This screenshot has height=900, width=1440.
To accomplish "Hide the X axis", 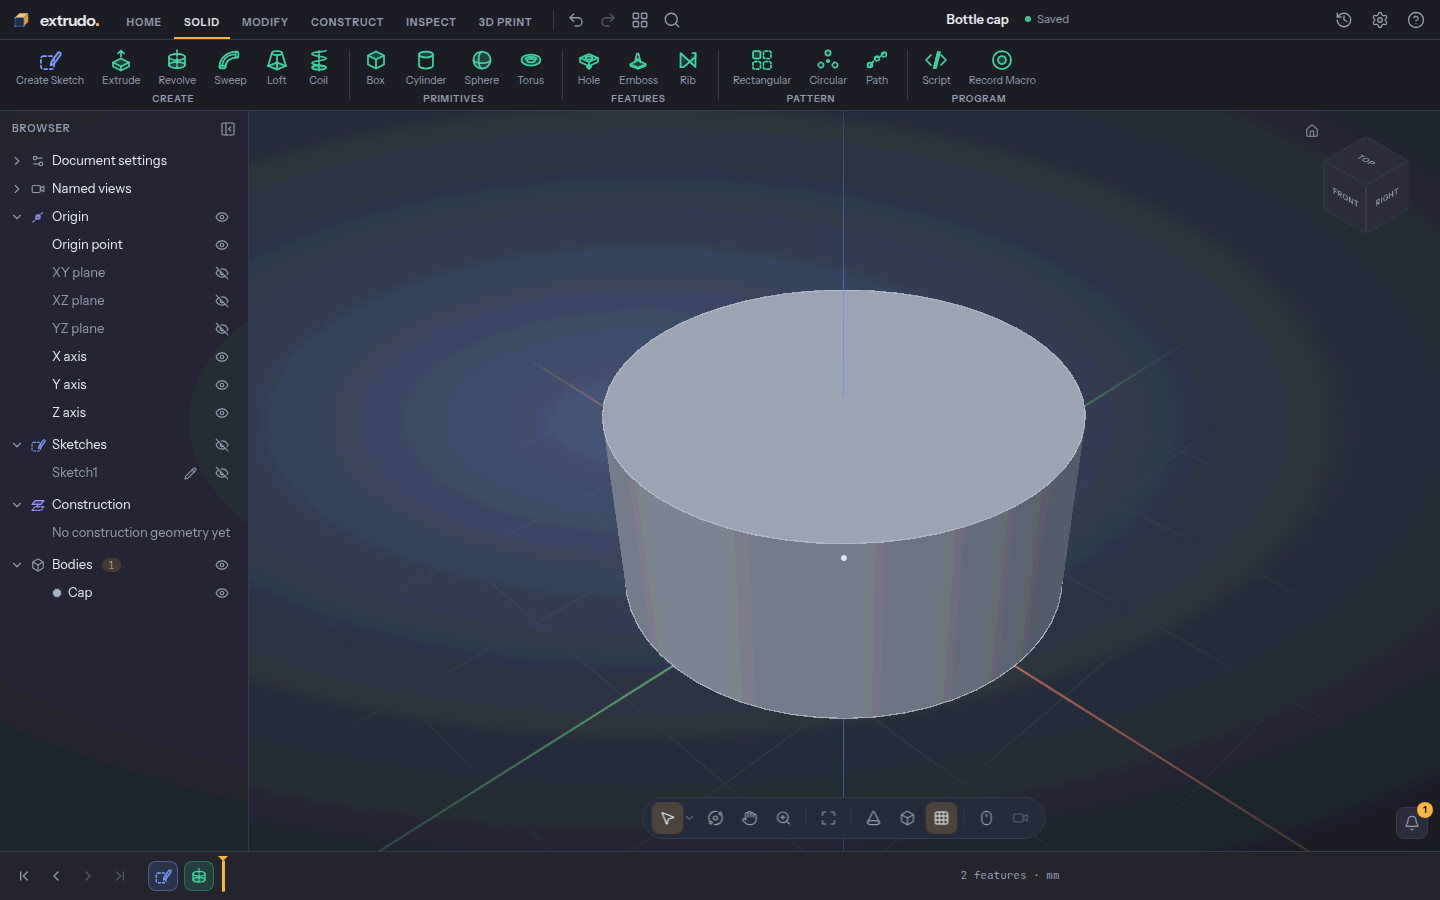I will [222, 357].
